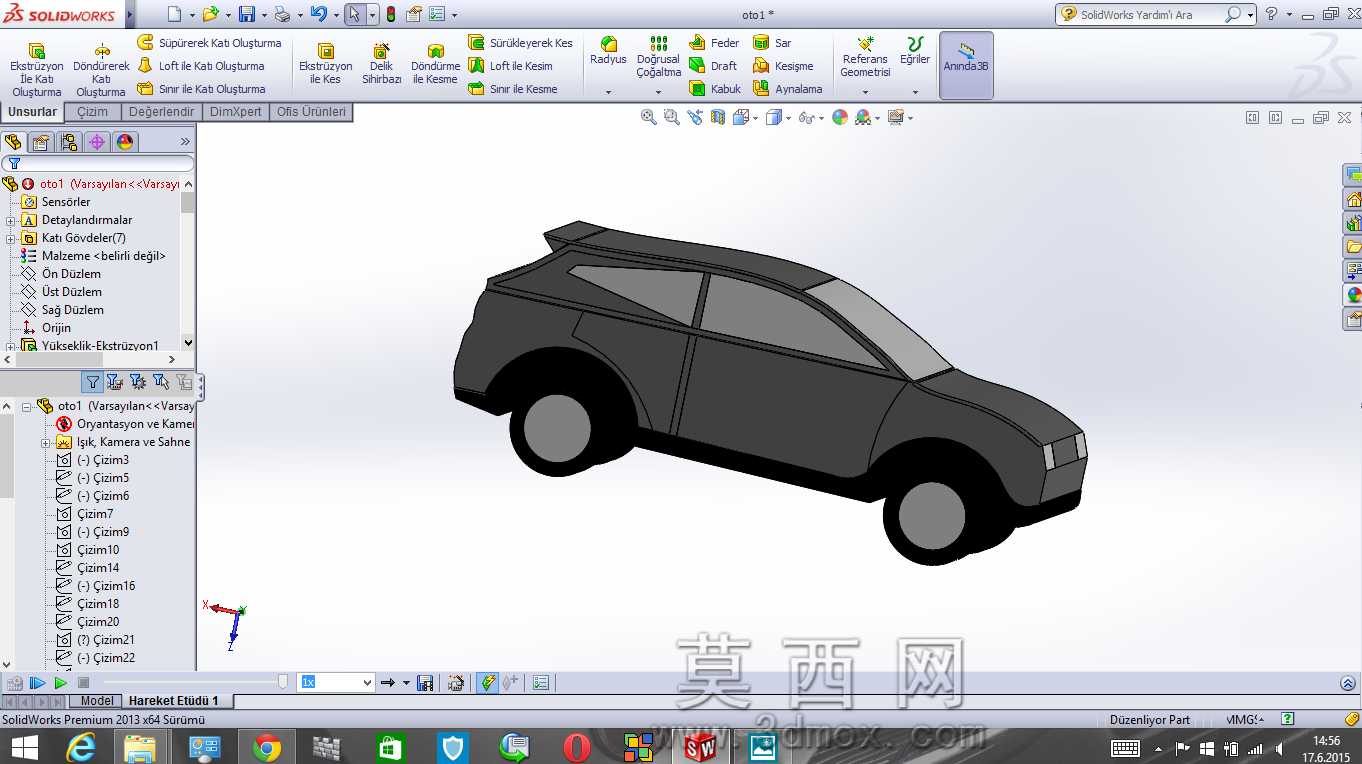The height and width of the screenshot is (764, 1362).
Task: Open the Referans Geometrisi tool
Action: click(x=865, y=57)
